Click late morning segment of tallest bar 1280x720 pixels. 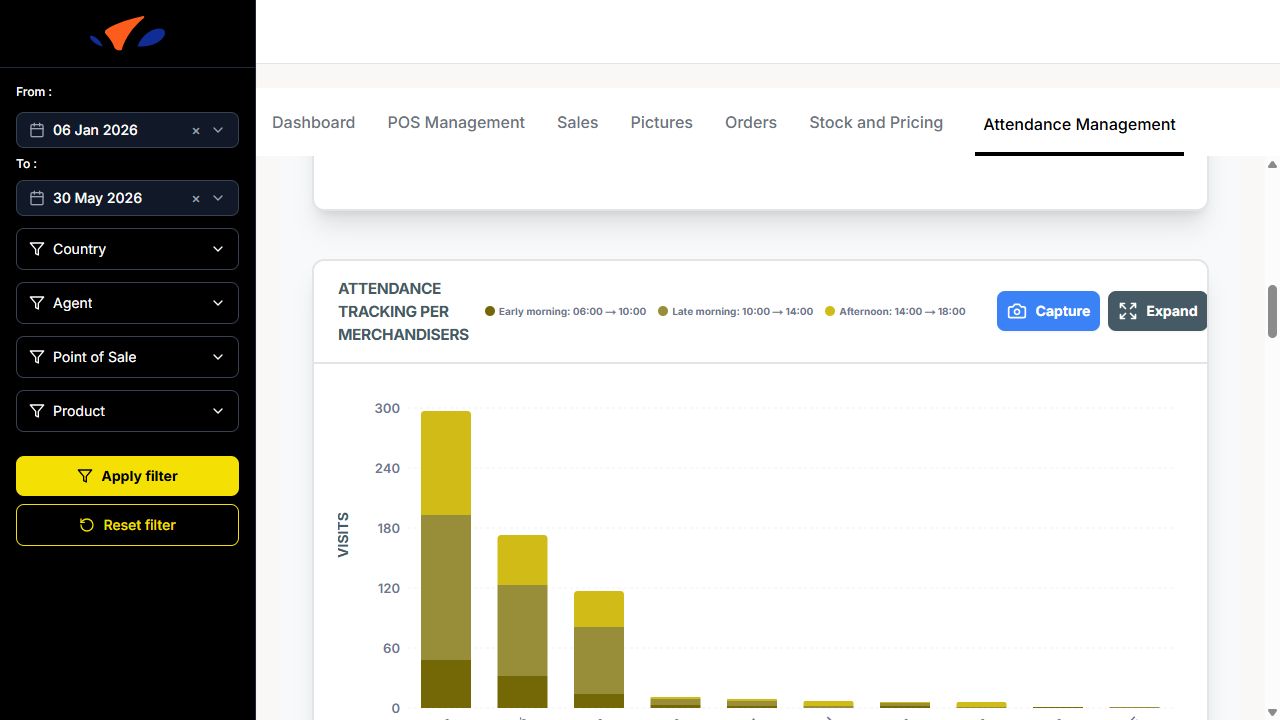446,587
